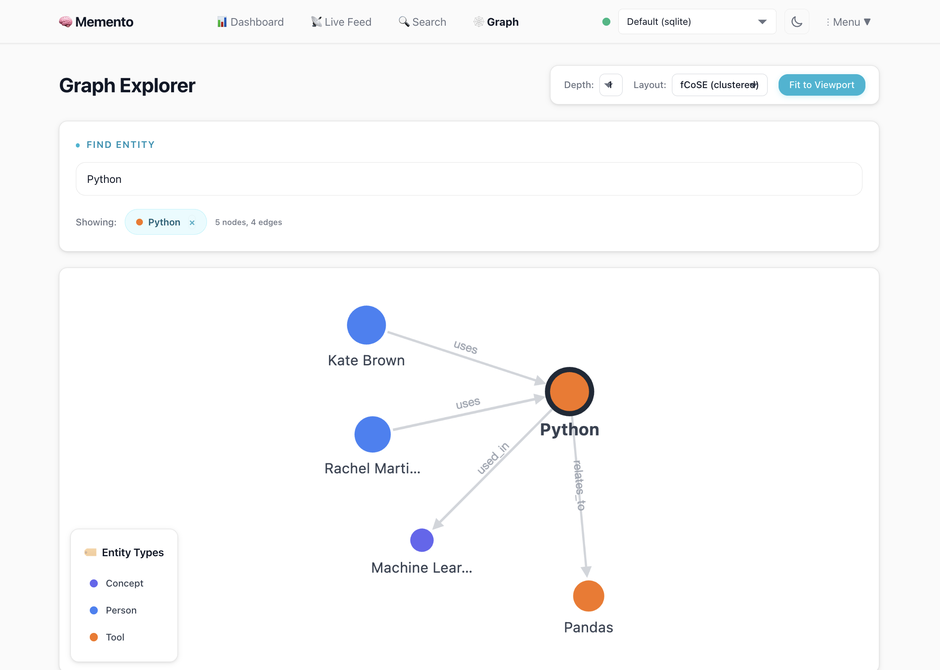Toggle dark mode with the moon icon
Image resolution: width=940 pixels, height=670 pixels.
pos(797,21)
